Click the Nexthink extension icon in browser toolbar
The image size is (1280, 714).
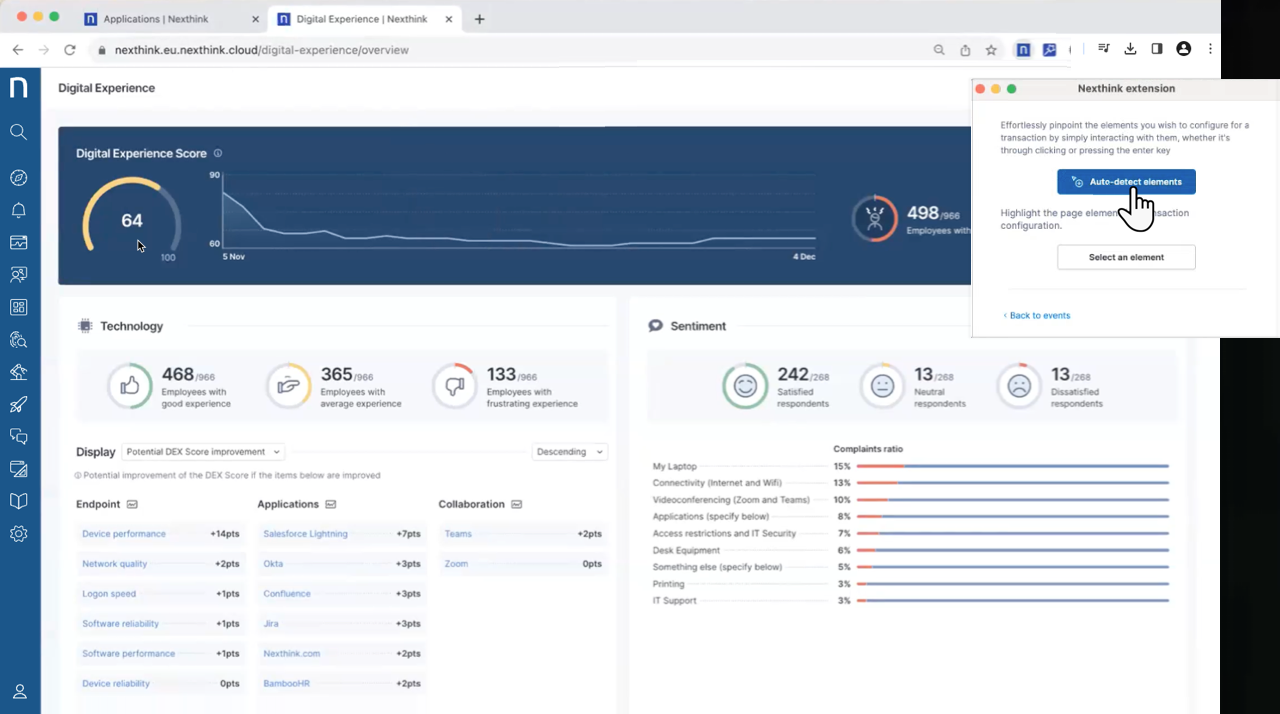click(x=1023, y=49)
